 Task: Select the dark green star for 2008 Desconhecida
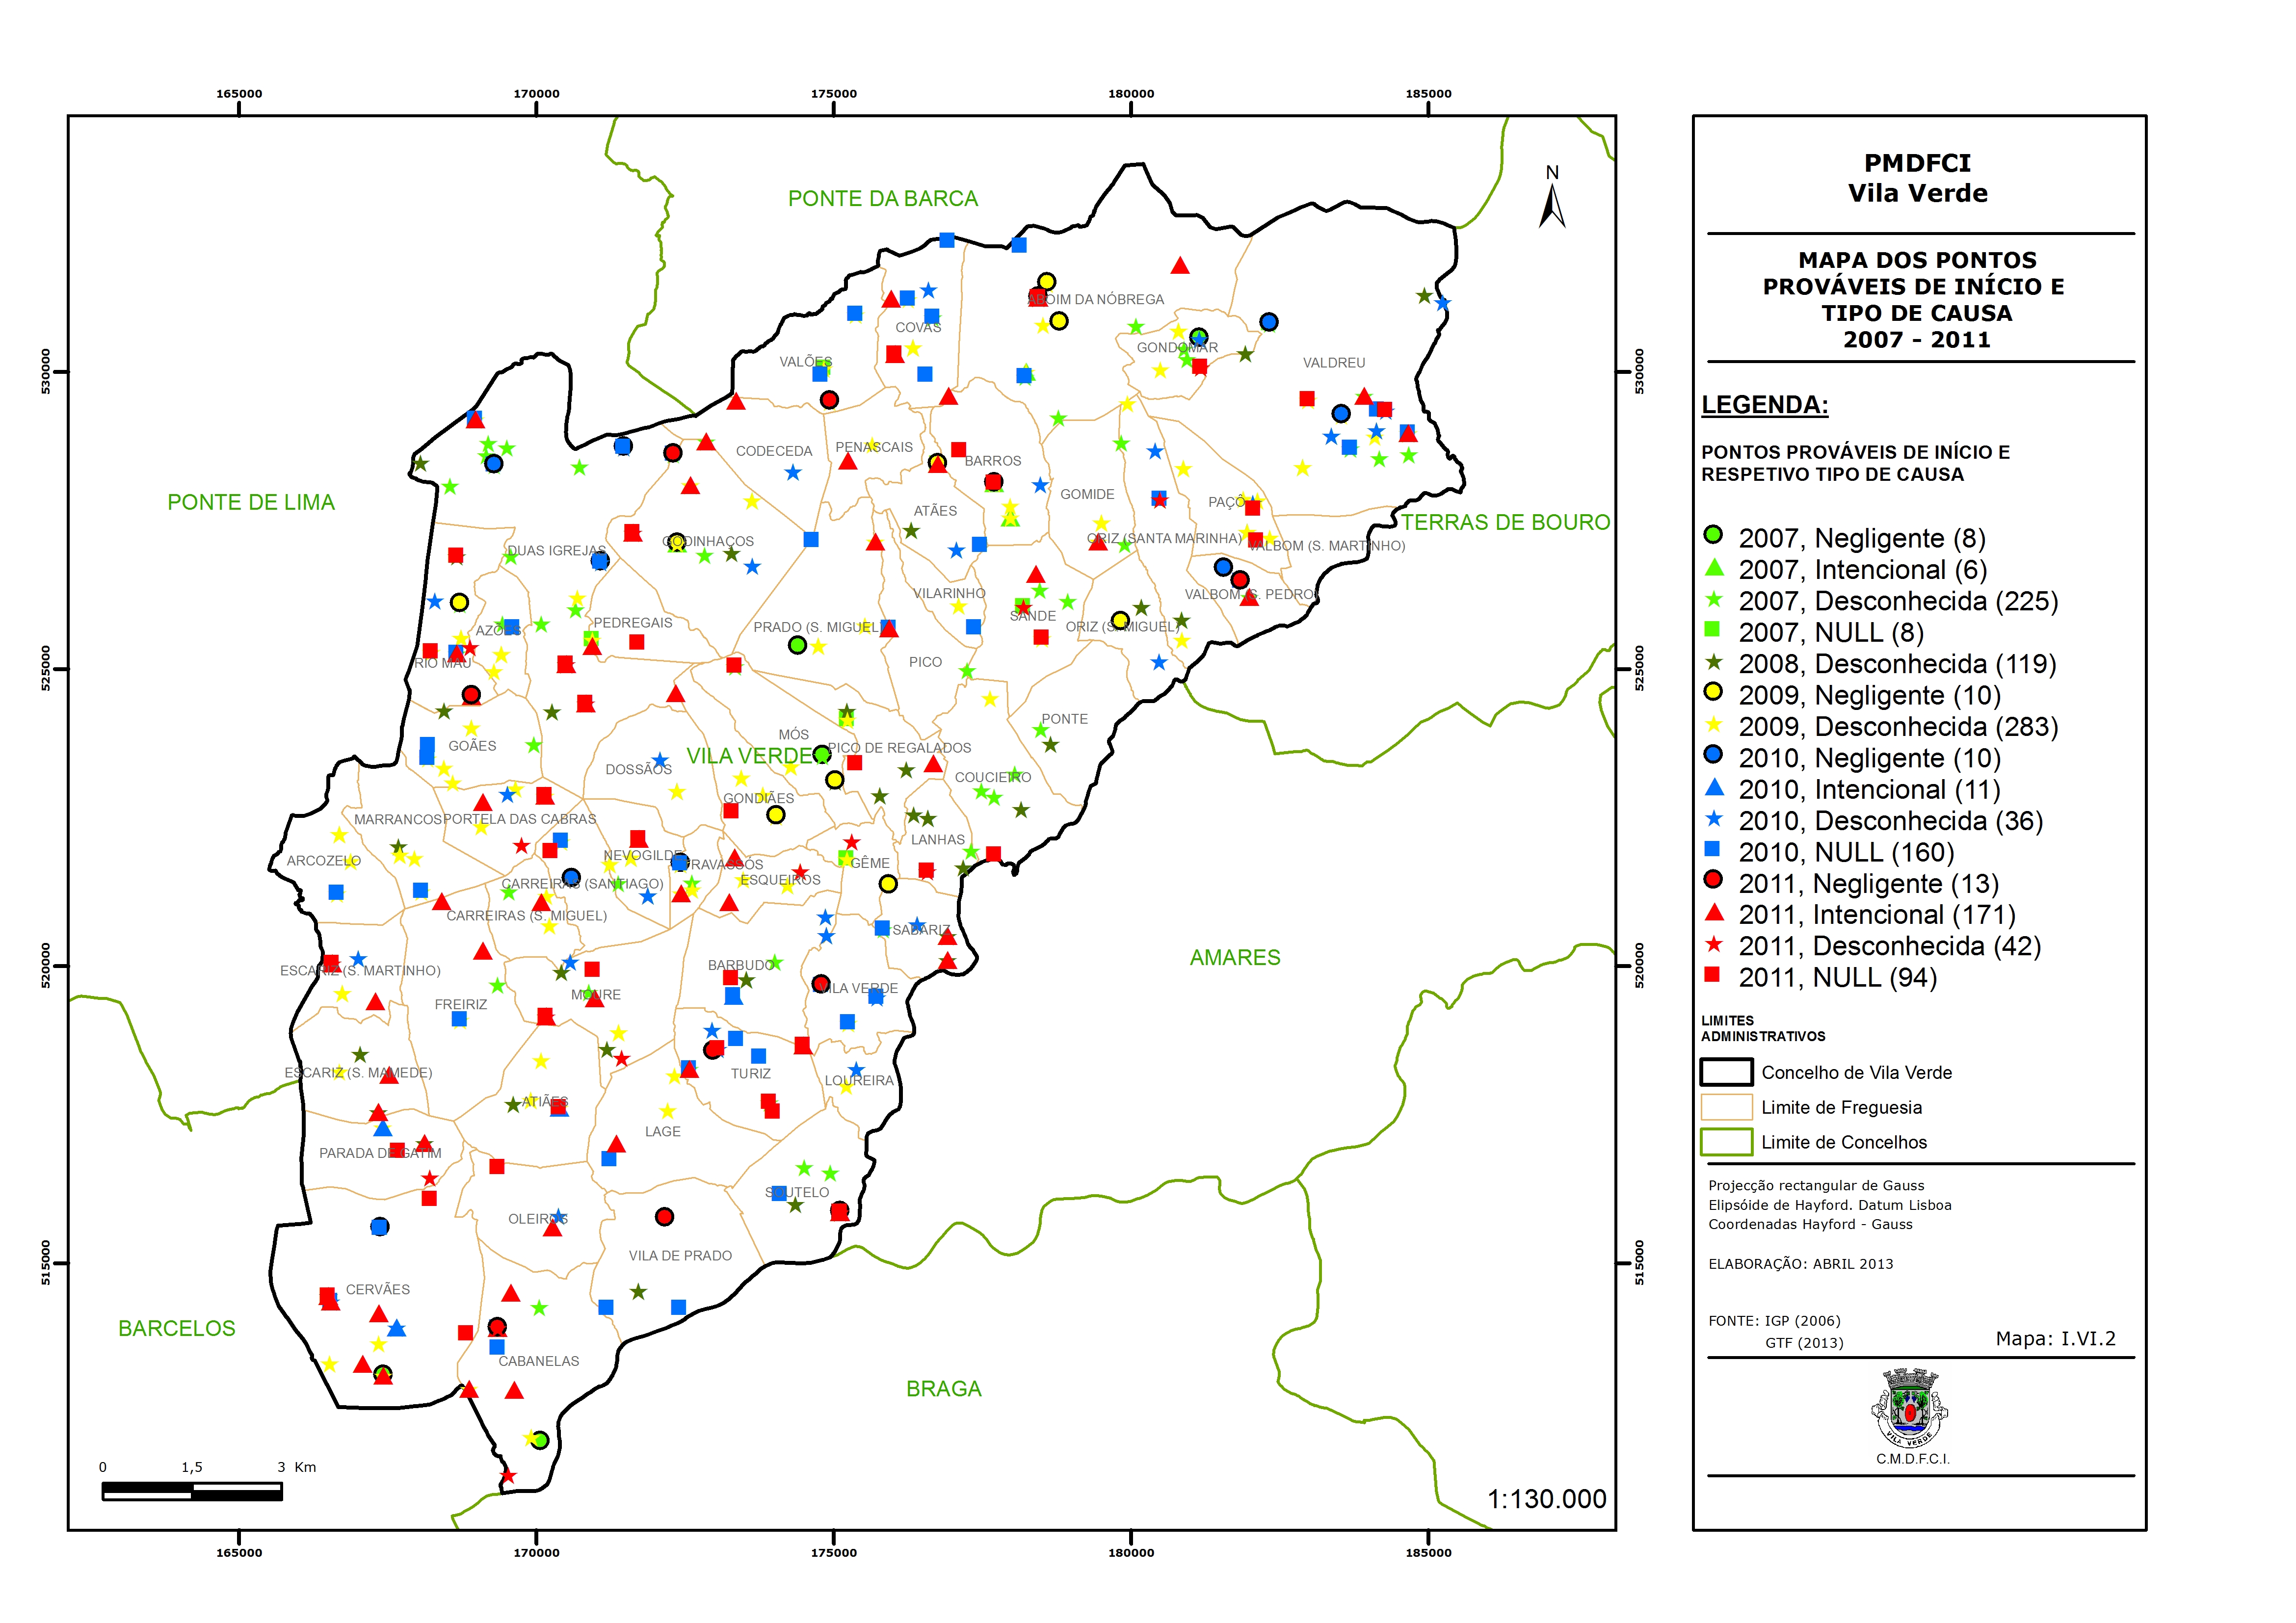[x=1714, y=662]
